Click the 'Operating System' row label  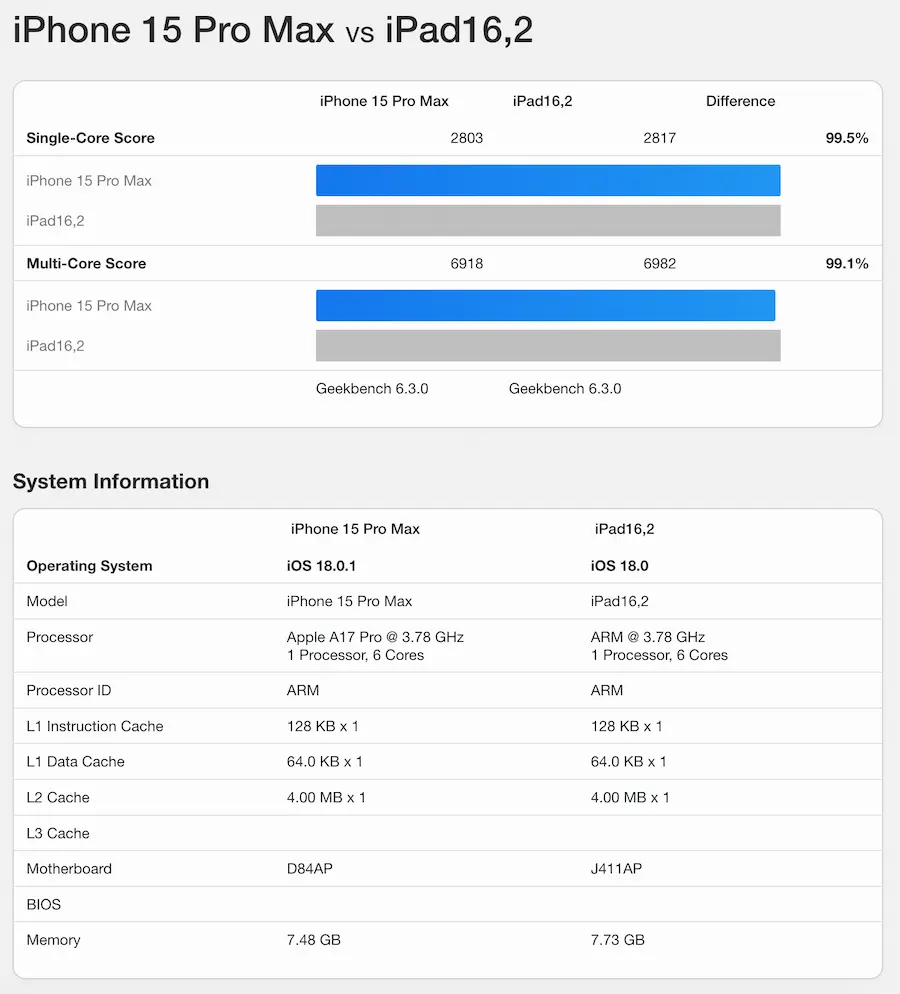(x=89, y=566)
